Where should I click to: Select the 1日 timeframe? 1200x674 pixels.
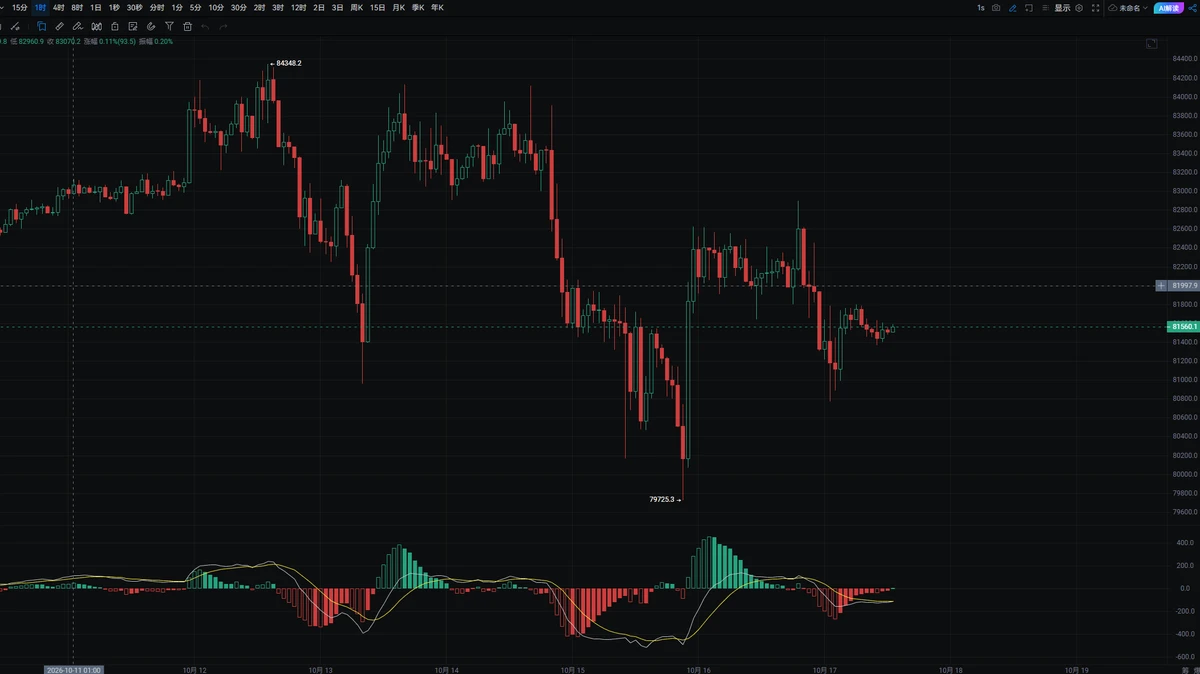[x=96, y=8]
